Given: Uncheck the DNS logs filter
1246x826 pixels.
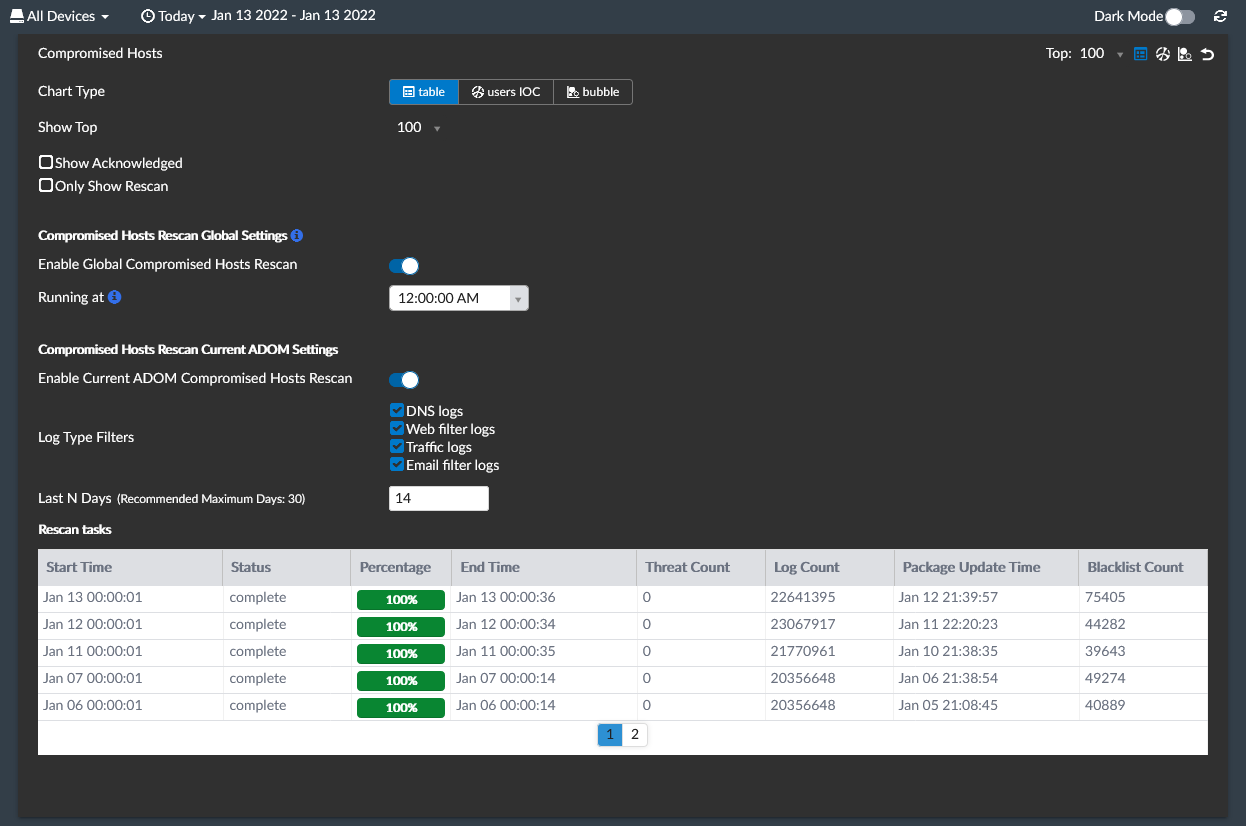Looking at the screenshot, I should 397,411.
